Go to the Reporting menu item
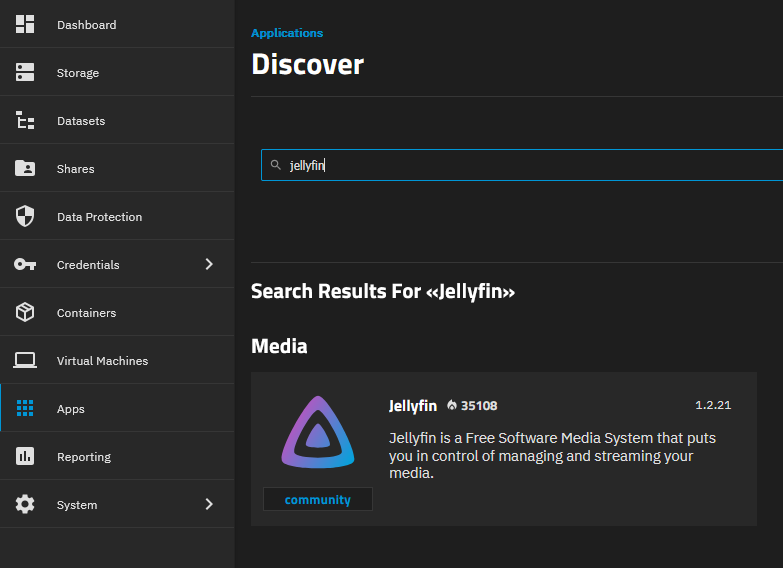 84,457
